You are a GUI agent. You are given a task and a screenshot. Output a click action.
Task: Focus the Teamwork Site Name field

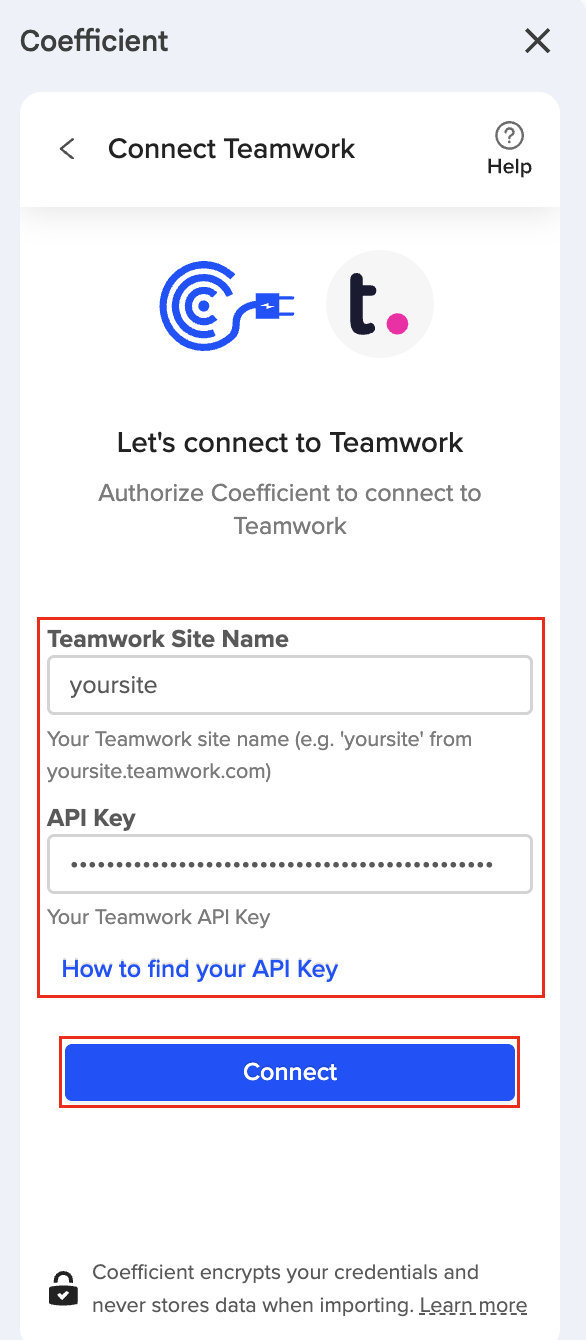coord(290,685)
